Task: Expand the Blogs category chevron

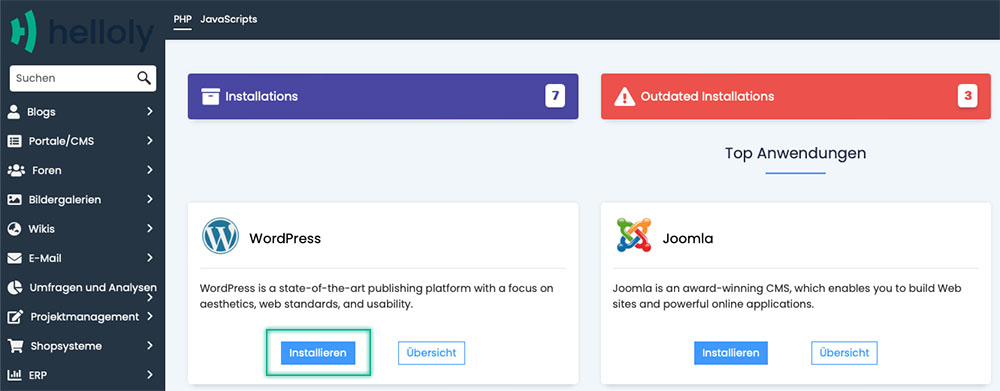Action: coord(150,111)
